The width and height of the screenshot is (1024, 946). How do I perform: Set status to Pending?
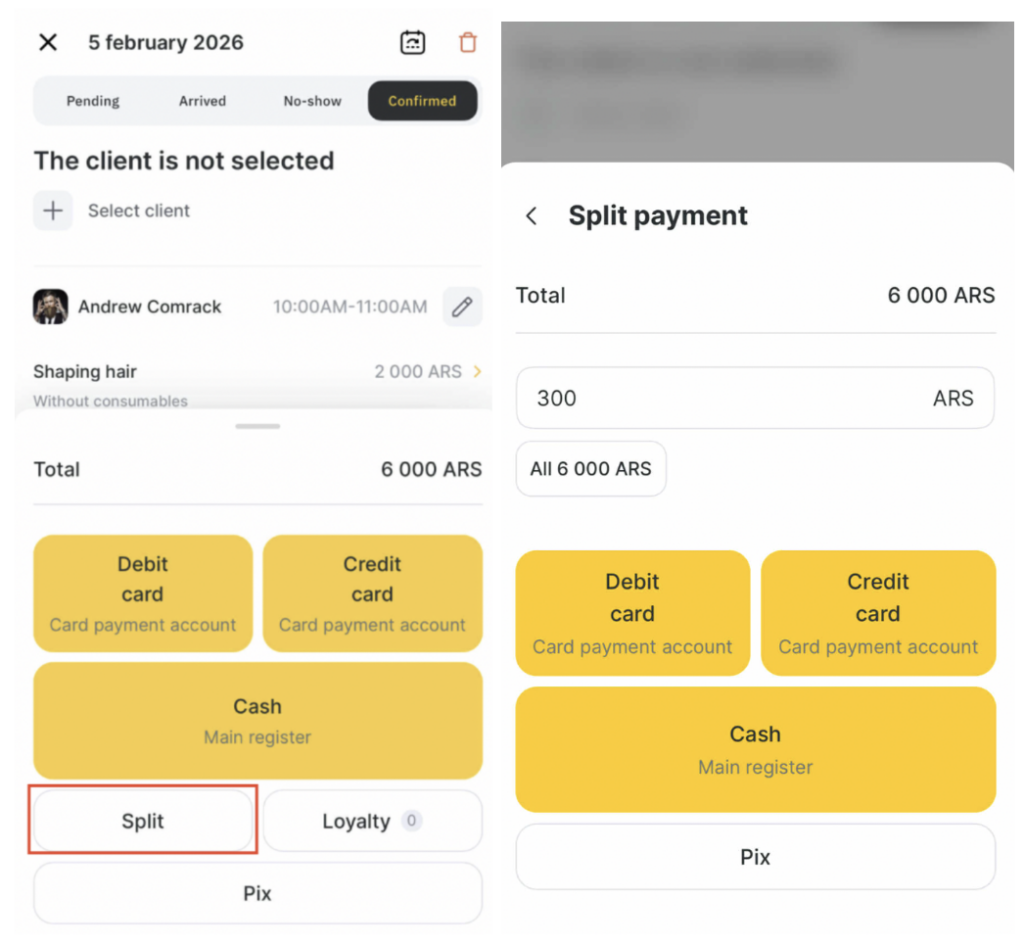[93, 101]
